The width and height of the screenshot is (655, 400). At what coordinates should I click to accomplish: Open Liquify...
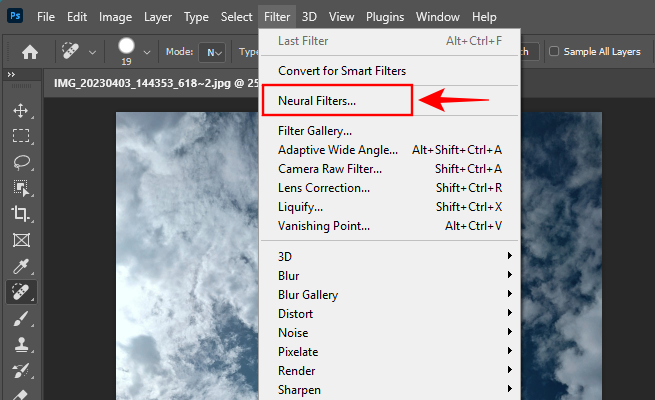pos(389,207)
